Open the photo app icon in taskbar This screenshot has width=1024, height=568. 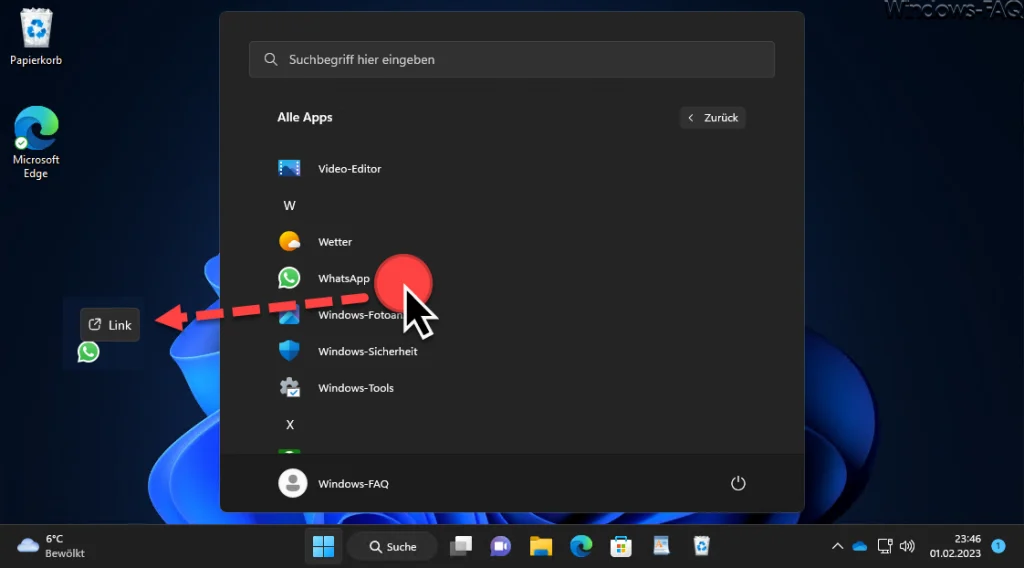[661, 546]
